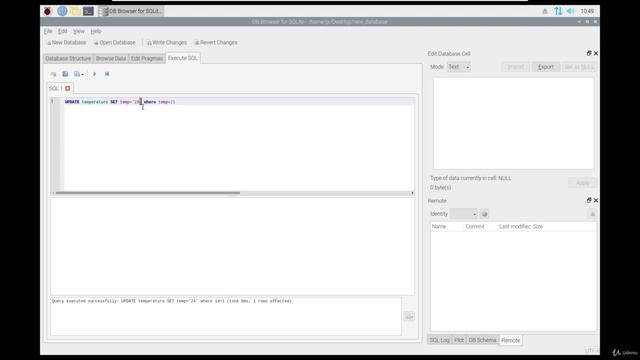Undock the Remote panel
640x360 pixels.
tap(589, 200)
